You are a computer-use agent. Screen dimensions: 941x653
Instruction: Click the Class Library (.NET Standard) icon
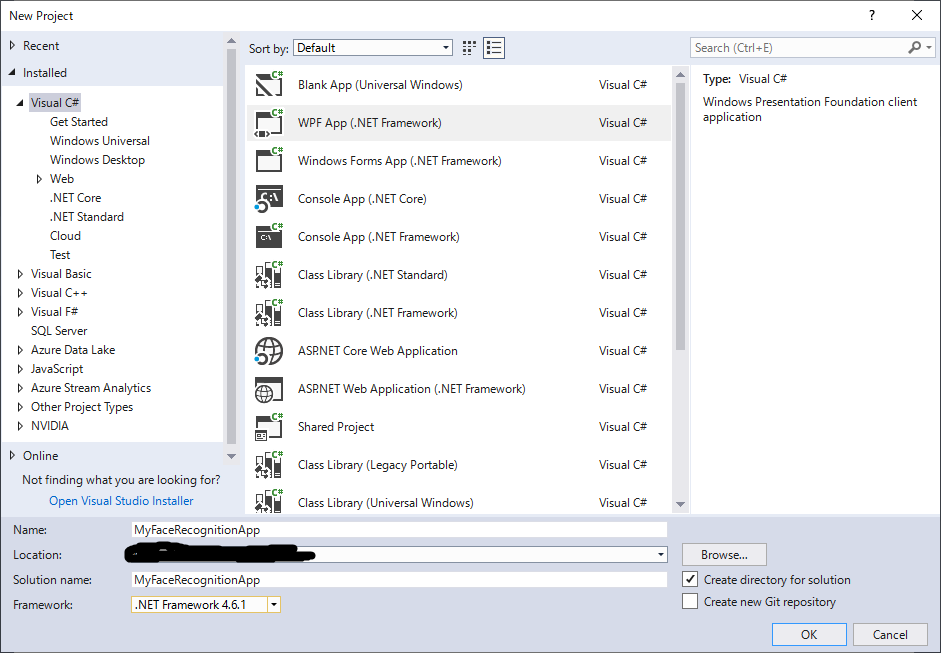[x=269, y=275]
